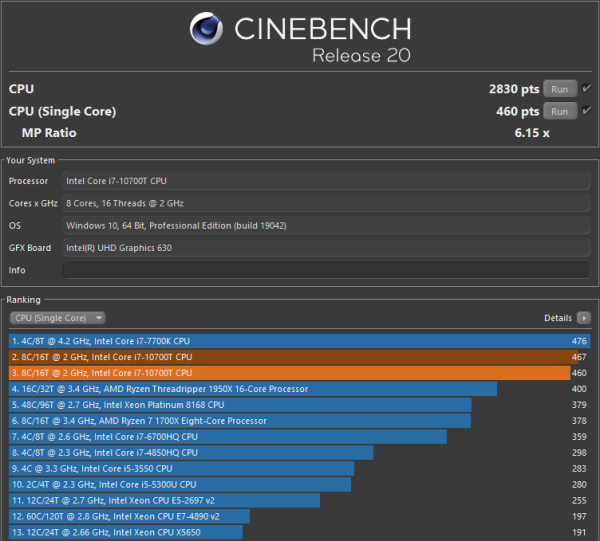The image size is (600, 541).
Task: Run the CPU (Single Core) benchmark
Action: click(x=560, y=111)
